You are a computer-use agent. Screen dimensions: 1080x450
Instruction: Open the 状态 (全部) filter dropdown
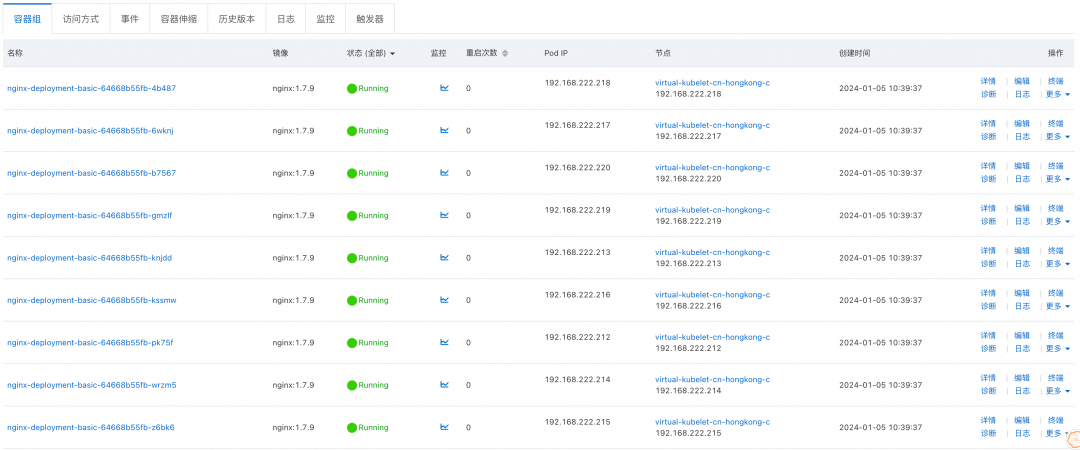pyautogui.click(x=371, y=53)
